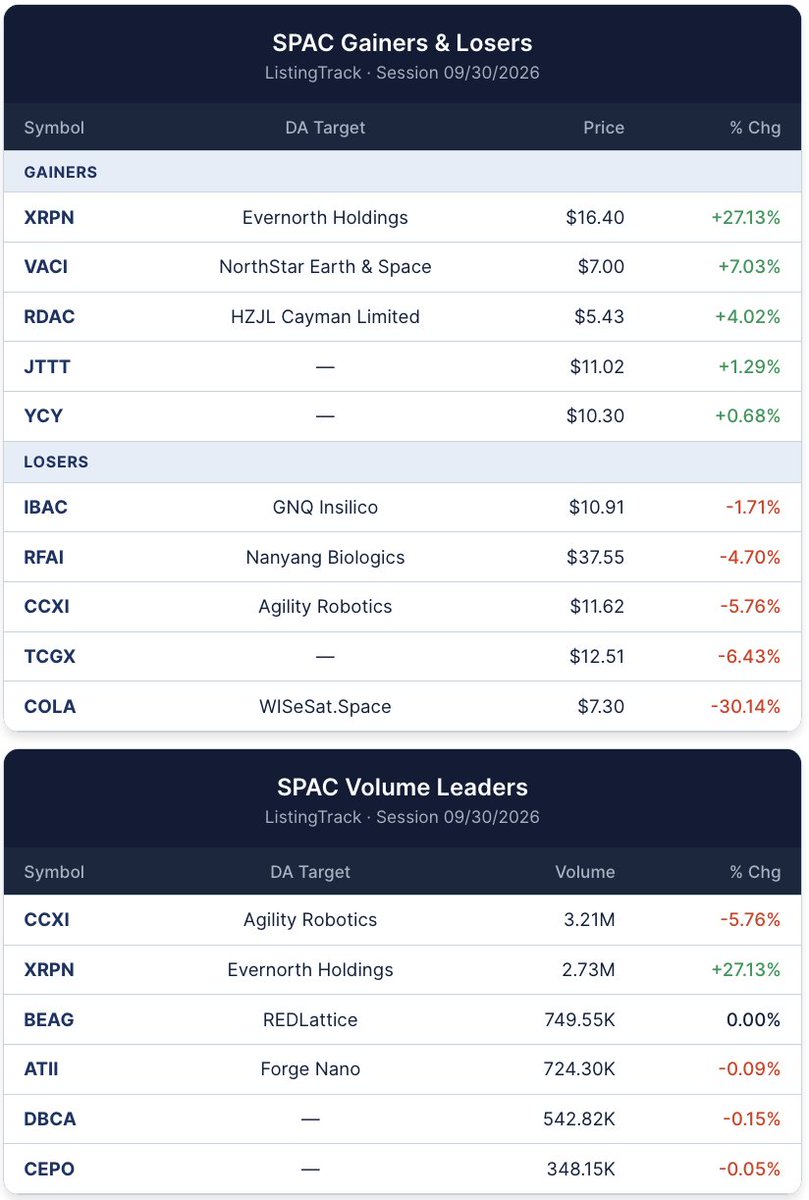Sort by Price column header
The height and width of the screenshot is (1200, 809).
point(604,128)
